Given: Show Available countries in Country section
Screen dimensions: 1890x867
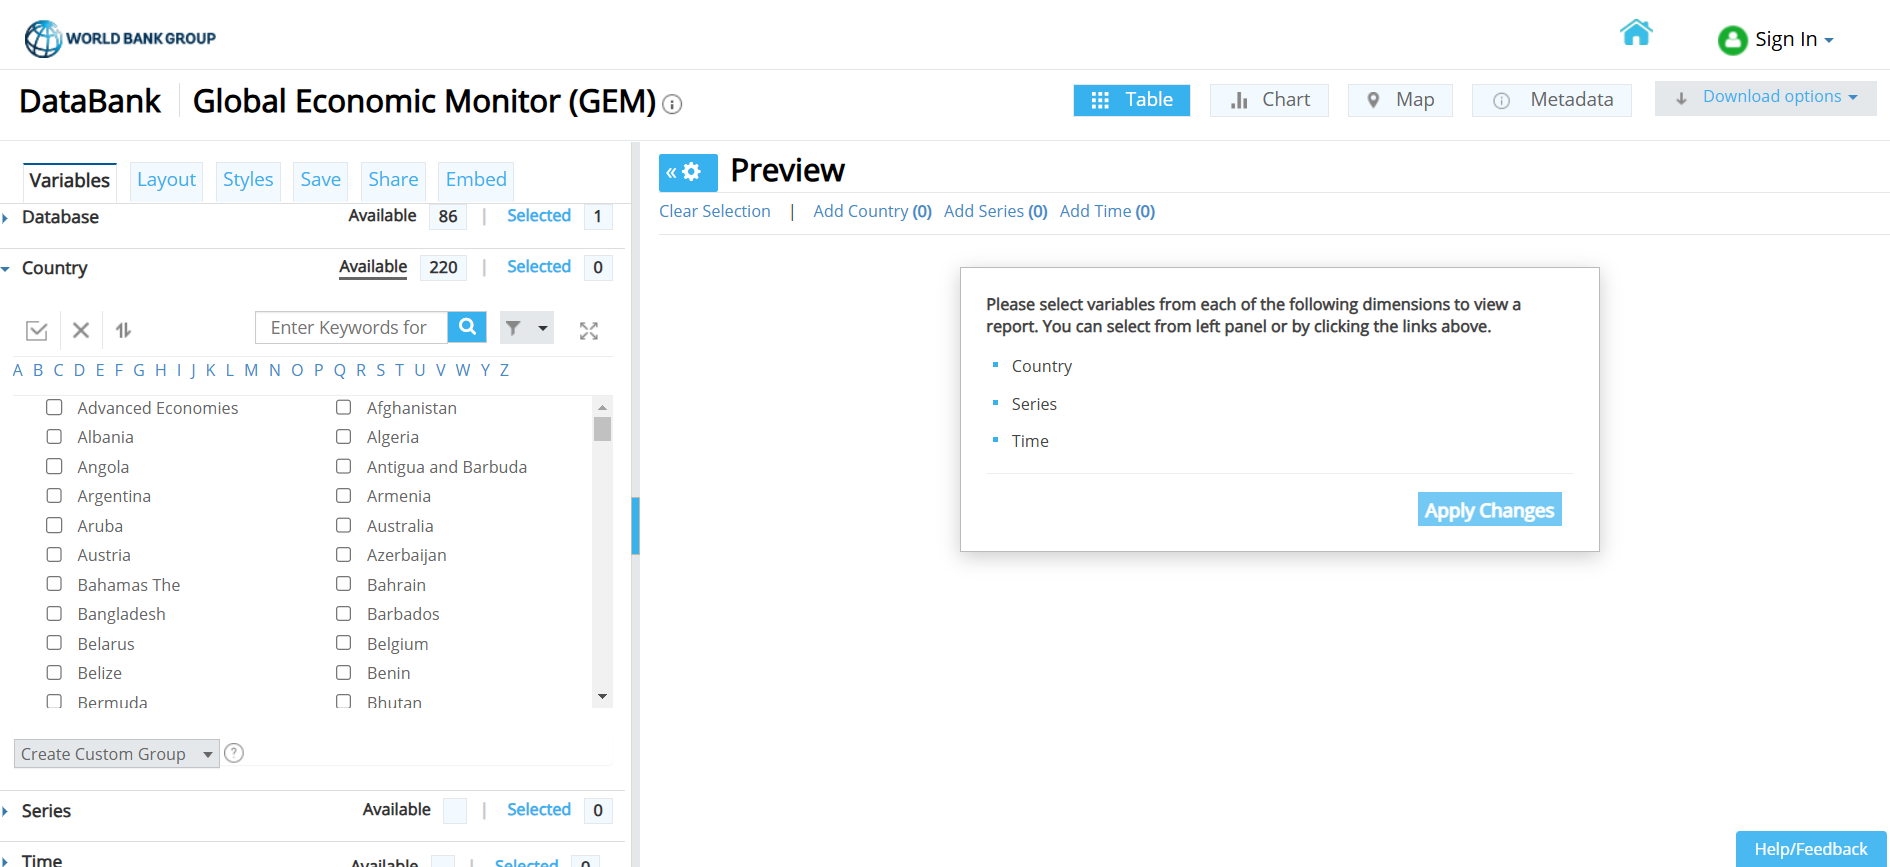Looking at the screenshot, I should [373, 267].
